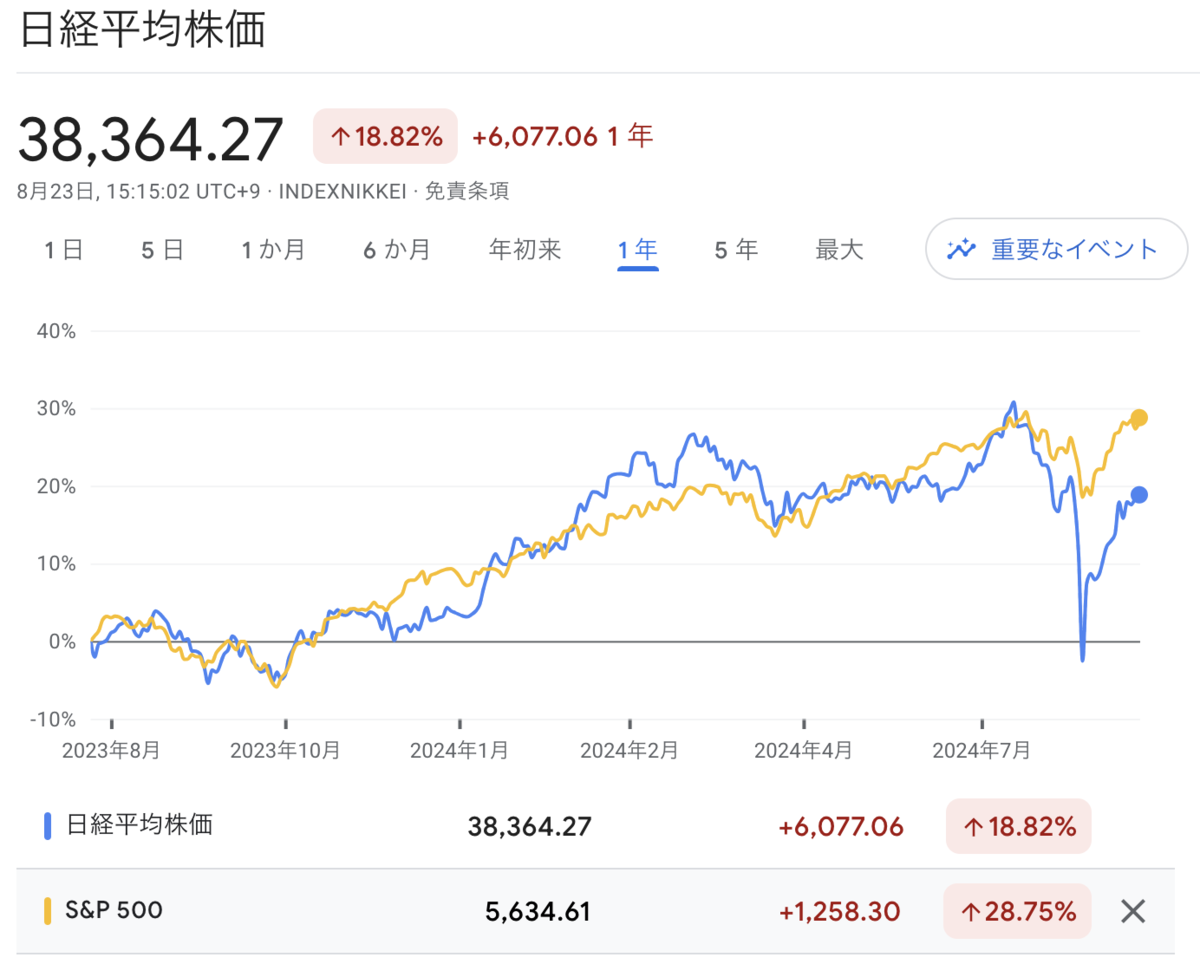Select the 1年 range tab
Screen dimensions: 1200x964
637,250
